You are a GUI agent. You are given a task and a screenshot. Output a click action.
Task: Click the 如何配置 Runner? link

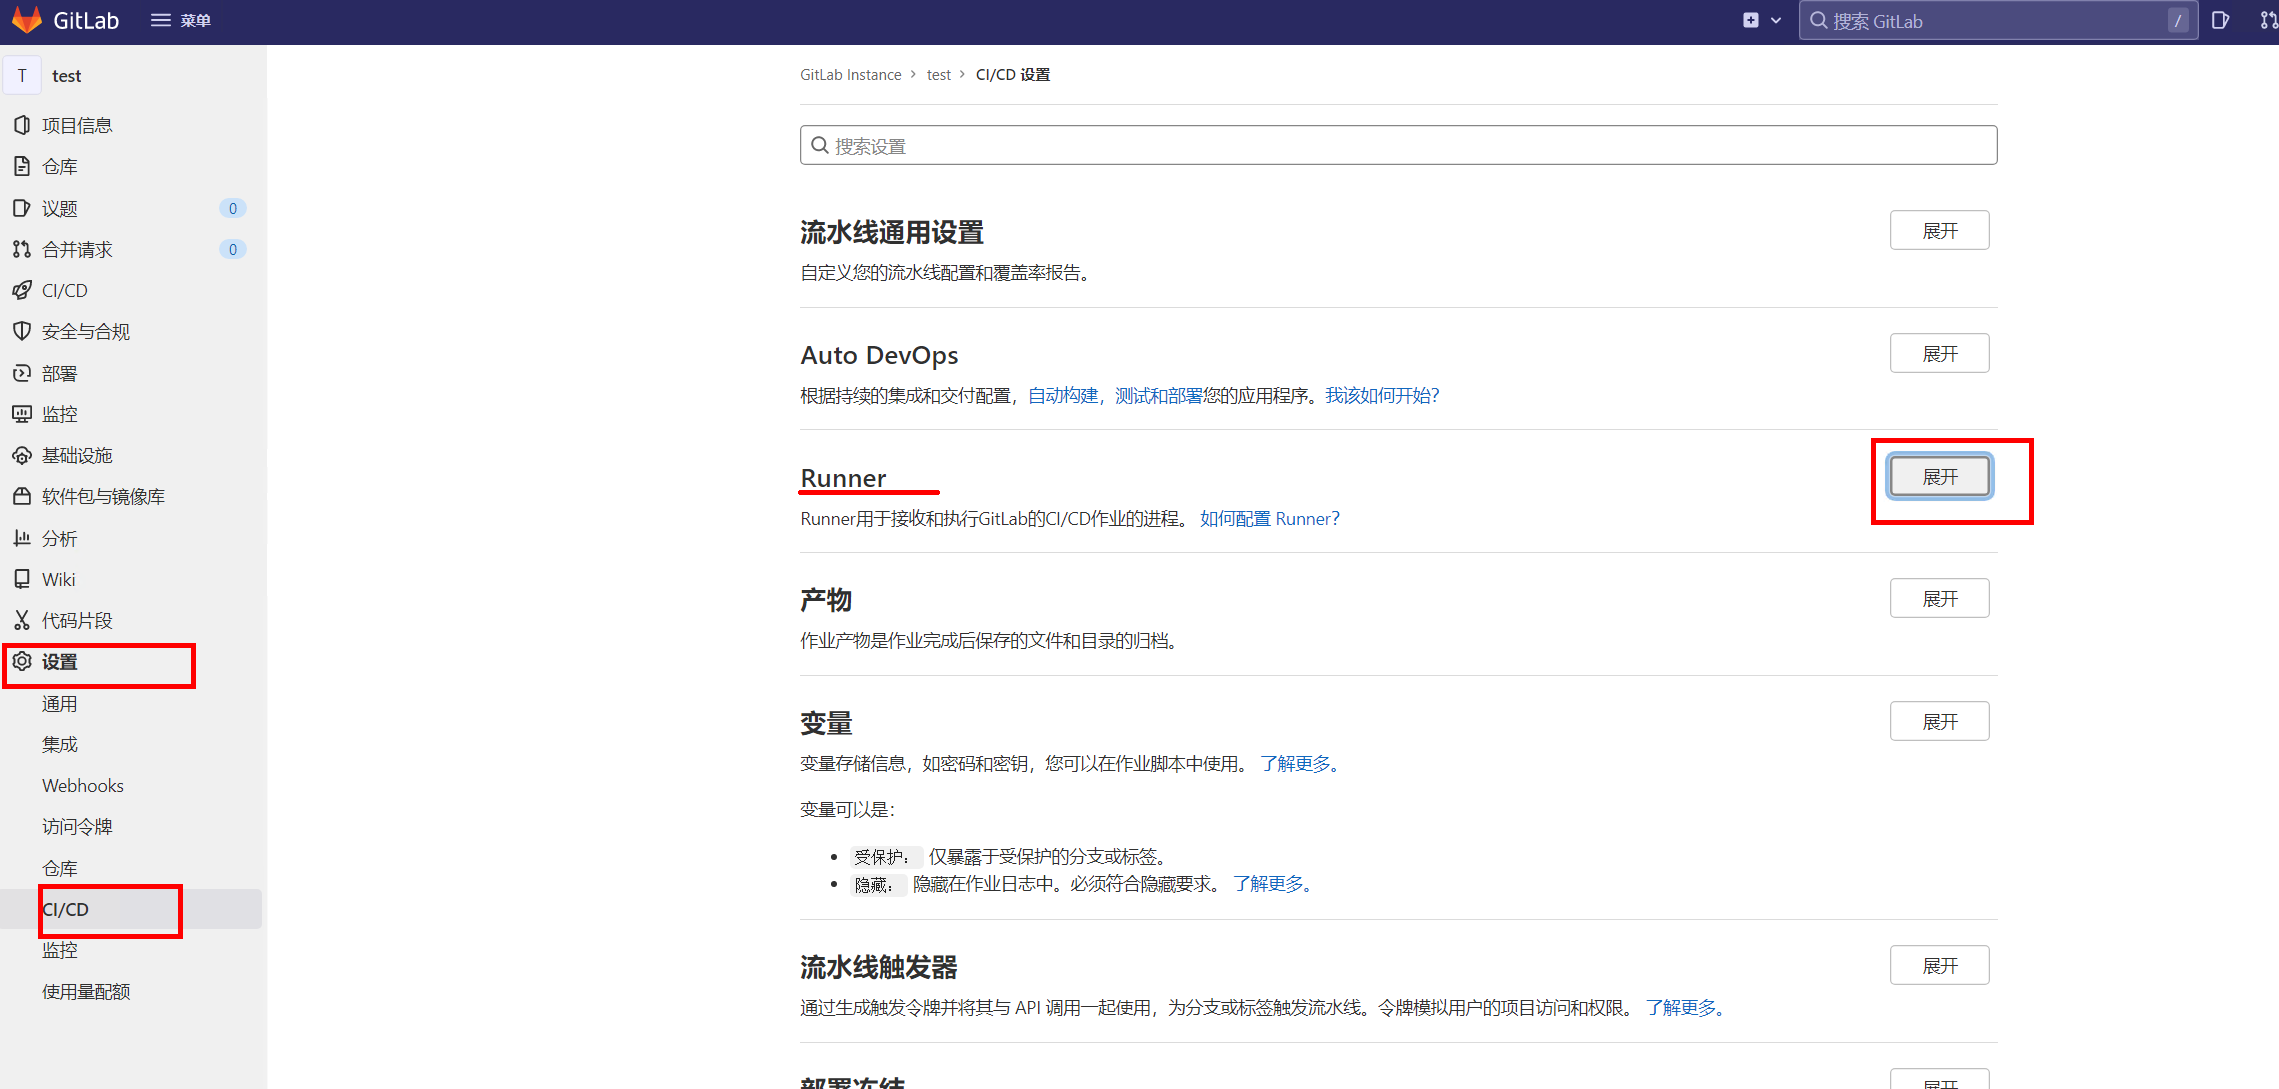click(x=1269, y=518)
